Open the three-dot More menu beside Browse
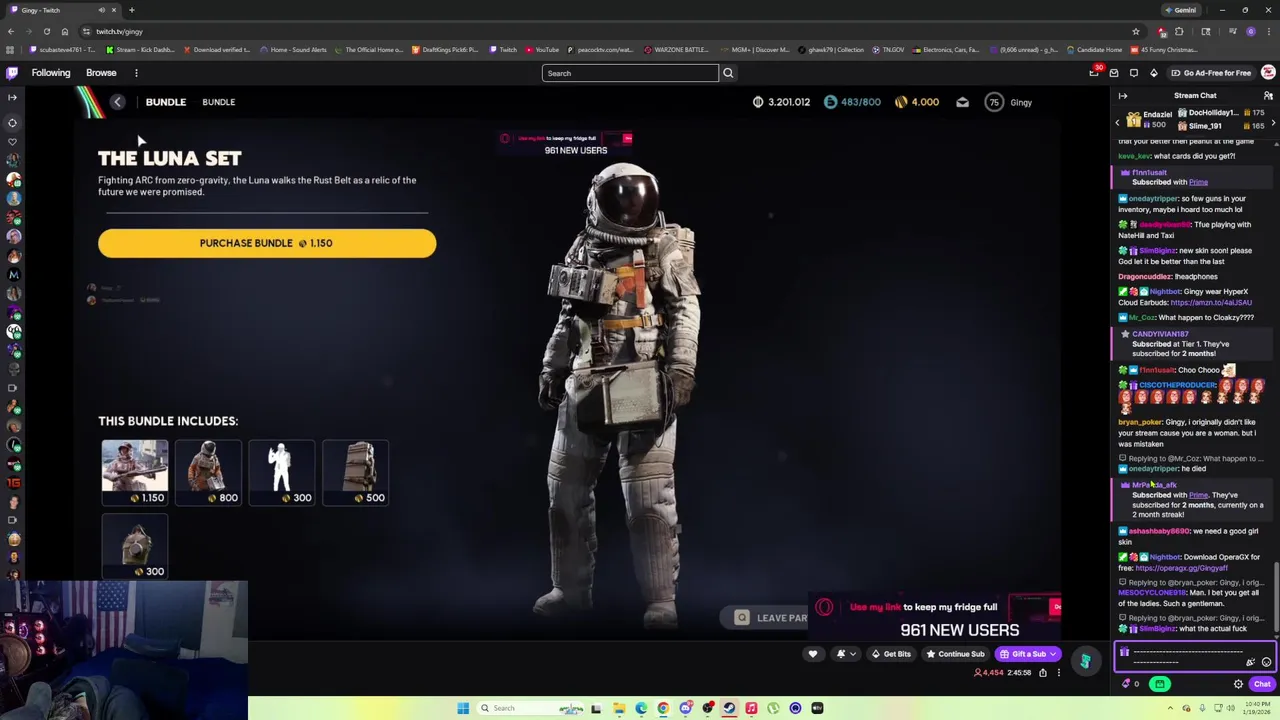 [136, 73]
